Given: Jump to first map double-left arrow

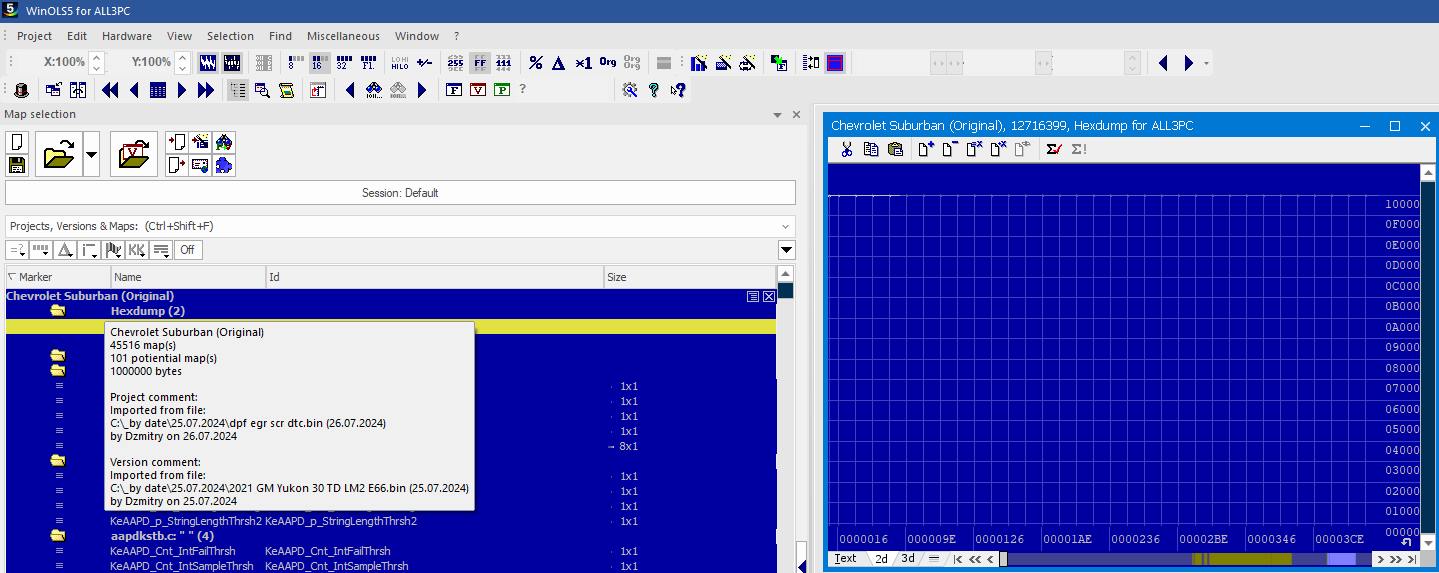Looking at the screenshot, I should [x=110, y=90].
